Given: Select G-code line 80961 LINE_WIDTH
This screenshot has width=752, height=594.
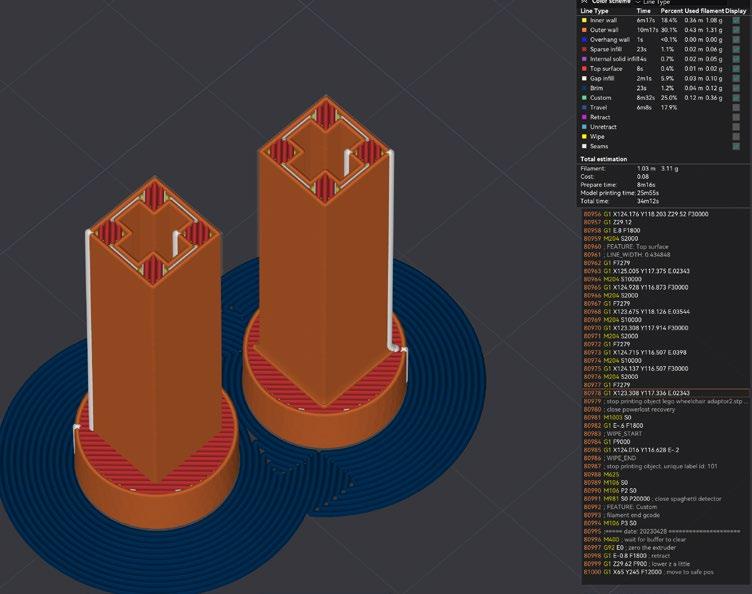Looking at the screenshot, I should [665, 255].
